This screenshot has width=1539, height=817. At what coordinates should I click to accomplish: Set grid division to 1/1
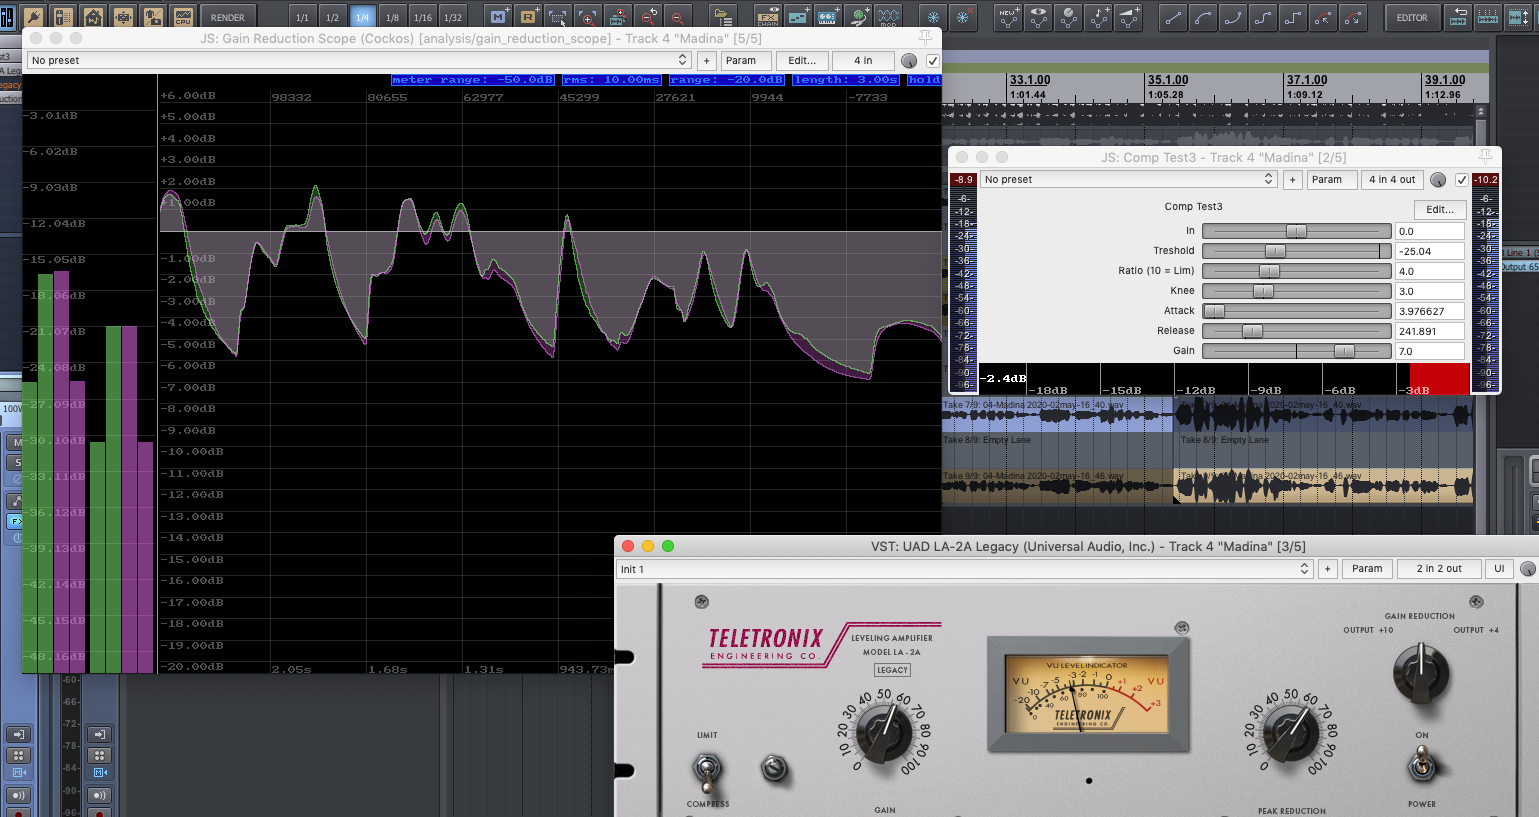click(302, 17)
